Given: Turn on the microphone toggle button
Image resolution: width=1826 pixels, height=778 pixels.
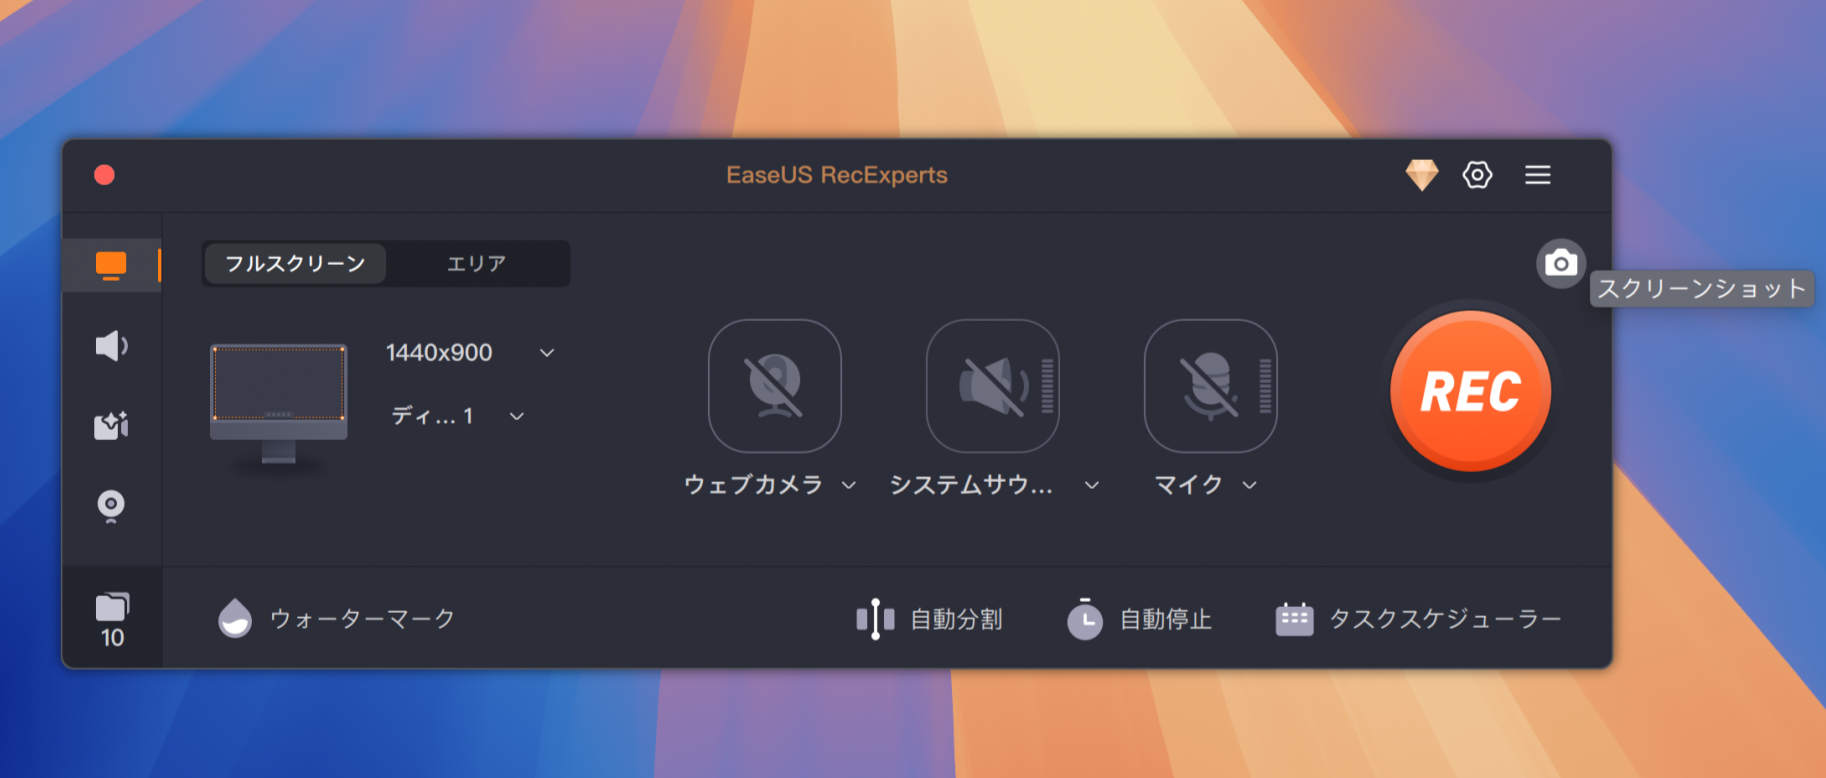Looking at the screenshot, I should pyautogui.click(x=1210, y=386).
